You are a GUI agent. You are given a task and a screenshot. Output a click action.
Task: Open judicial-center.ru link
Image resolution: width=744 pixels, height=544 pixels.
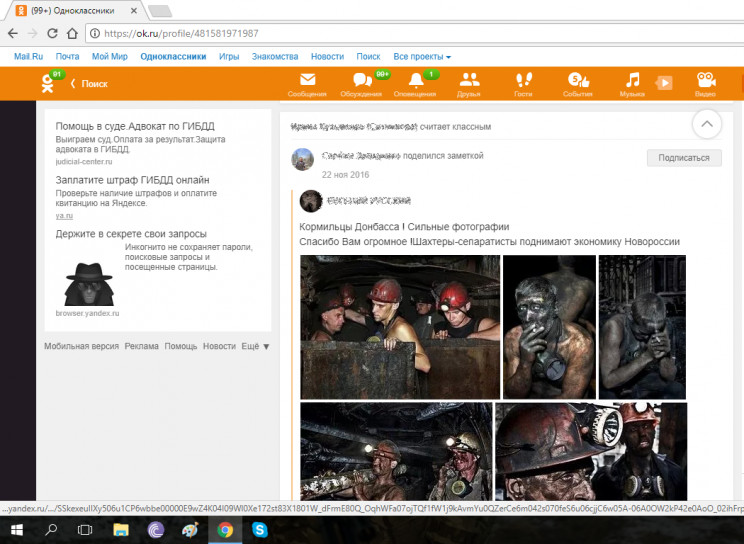pyautogui.click(x=84, y=161)
